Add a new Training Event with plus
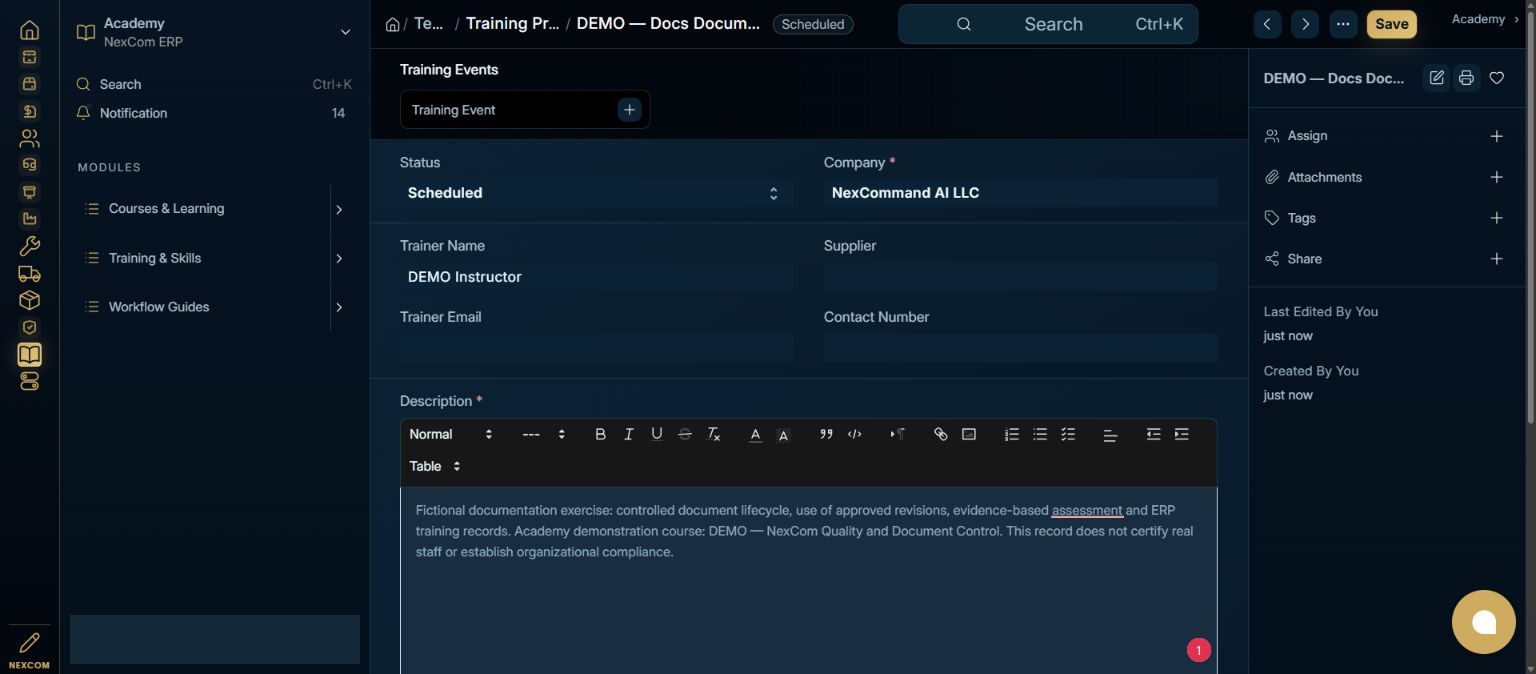The width and height of the screenshot is (1536, 674). coord(629,110)
